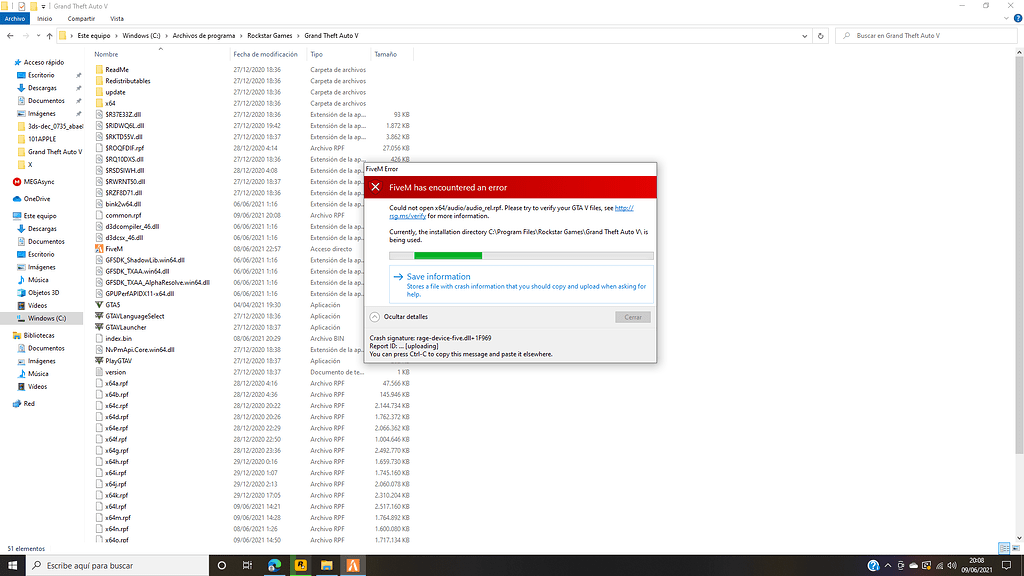The height and width of the screenshot is (576, 1024).
Task: Go back using the back navigation arrow
Action: click(10, 35)
